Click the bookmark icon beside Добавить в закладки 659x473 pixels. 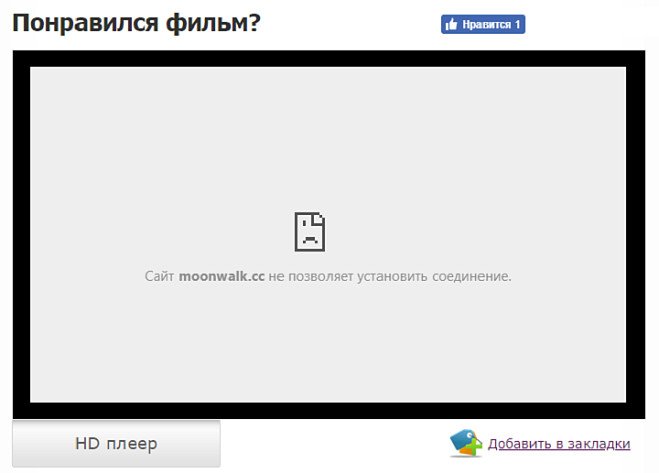coord(466,442)
